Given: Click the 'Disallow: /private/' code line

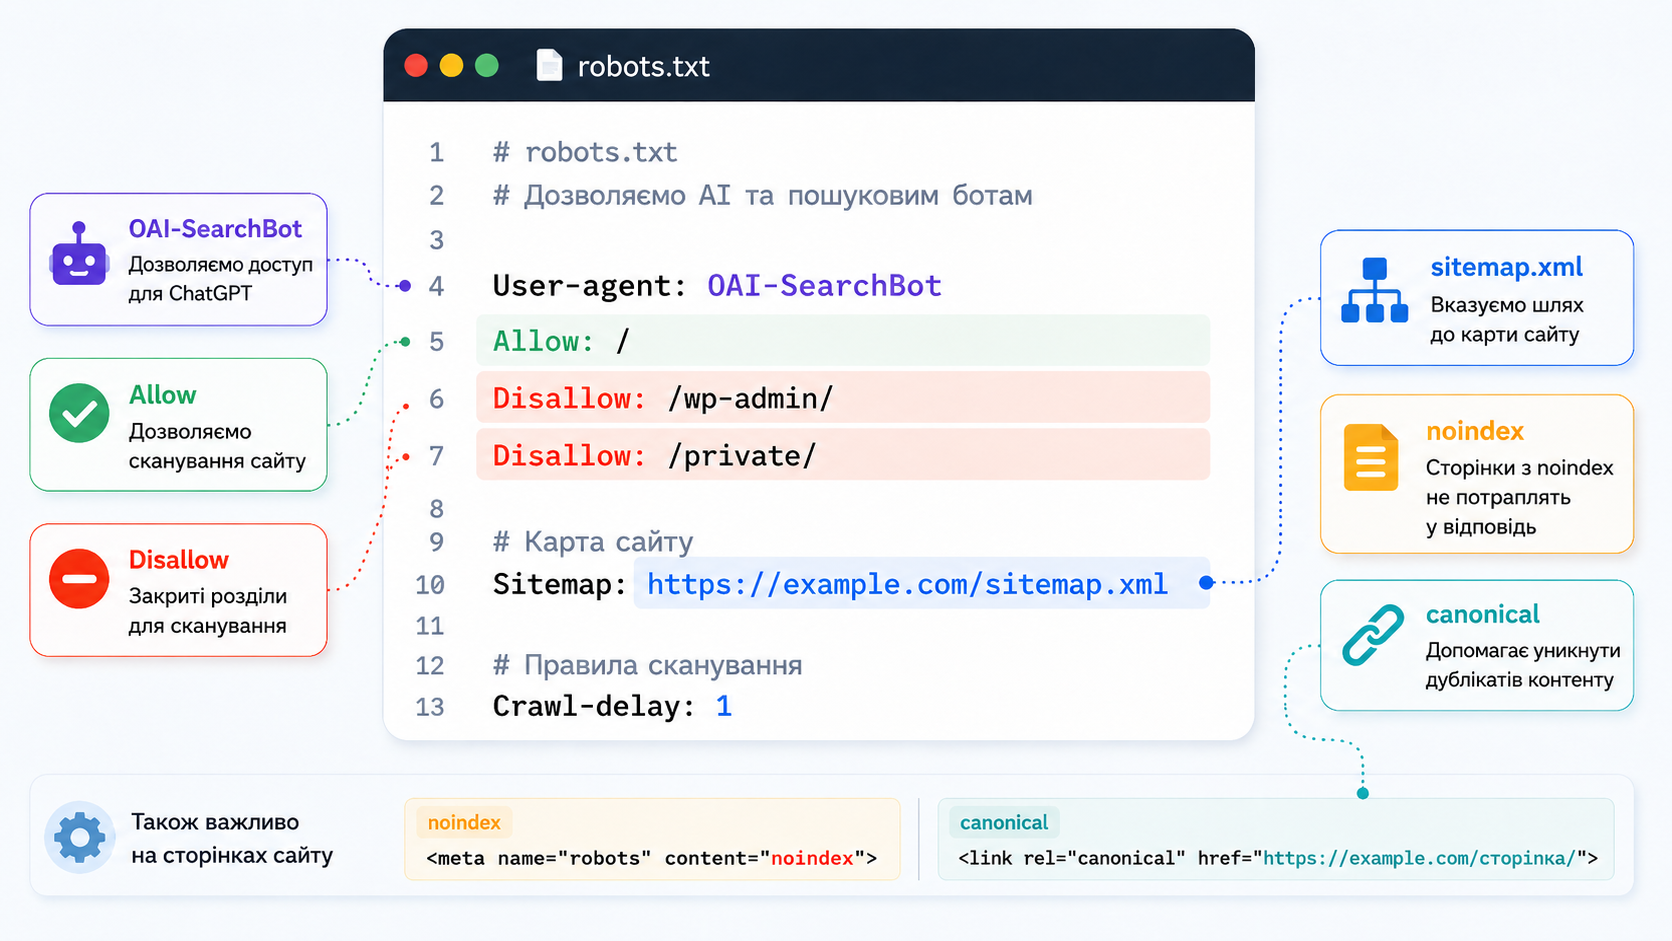Looking at the screenshot, I should click(843, 455).
